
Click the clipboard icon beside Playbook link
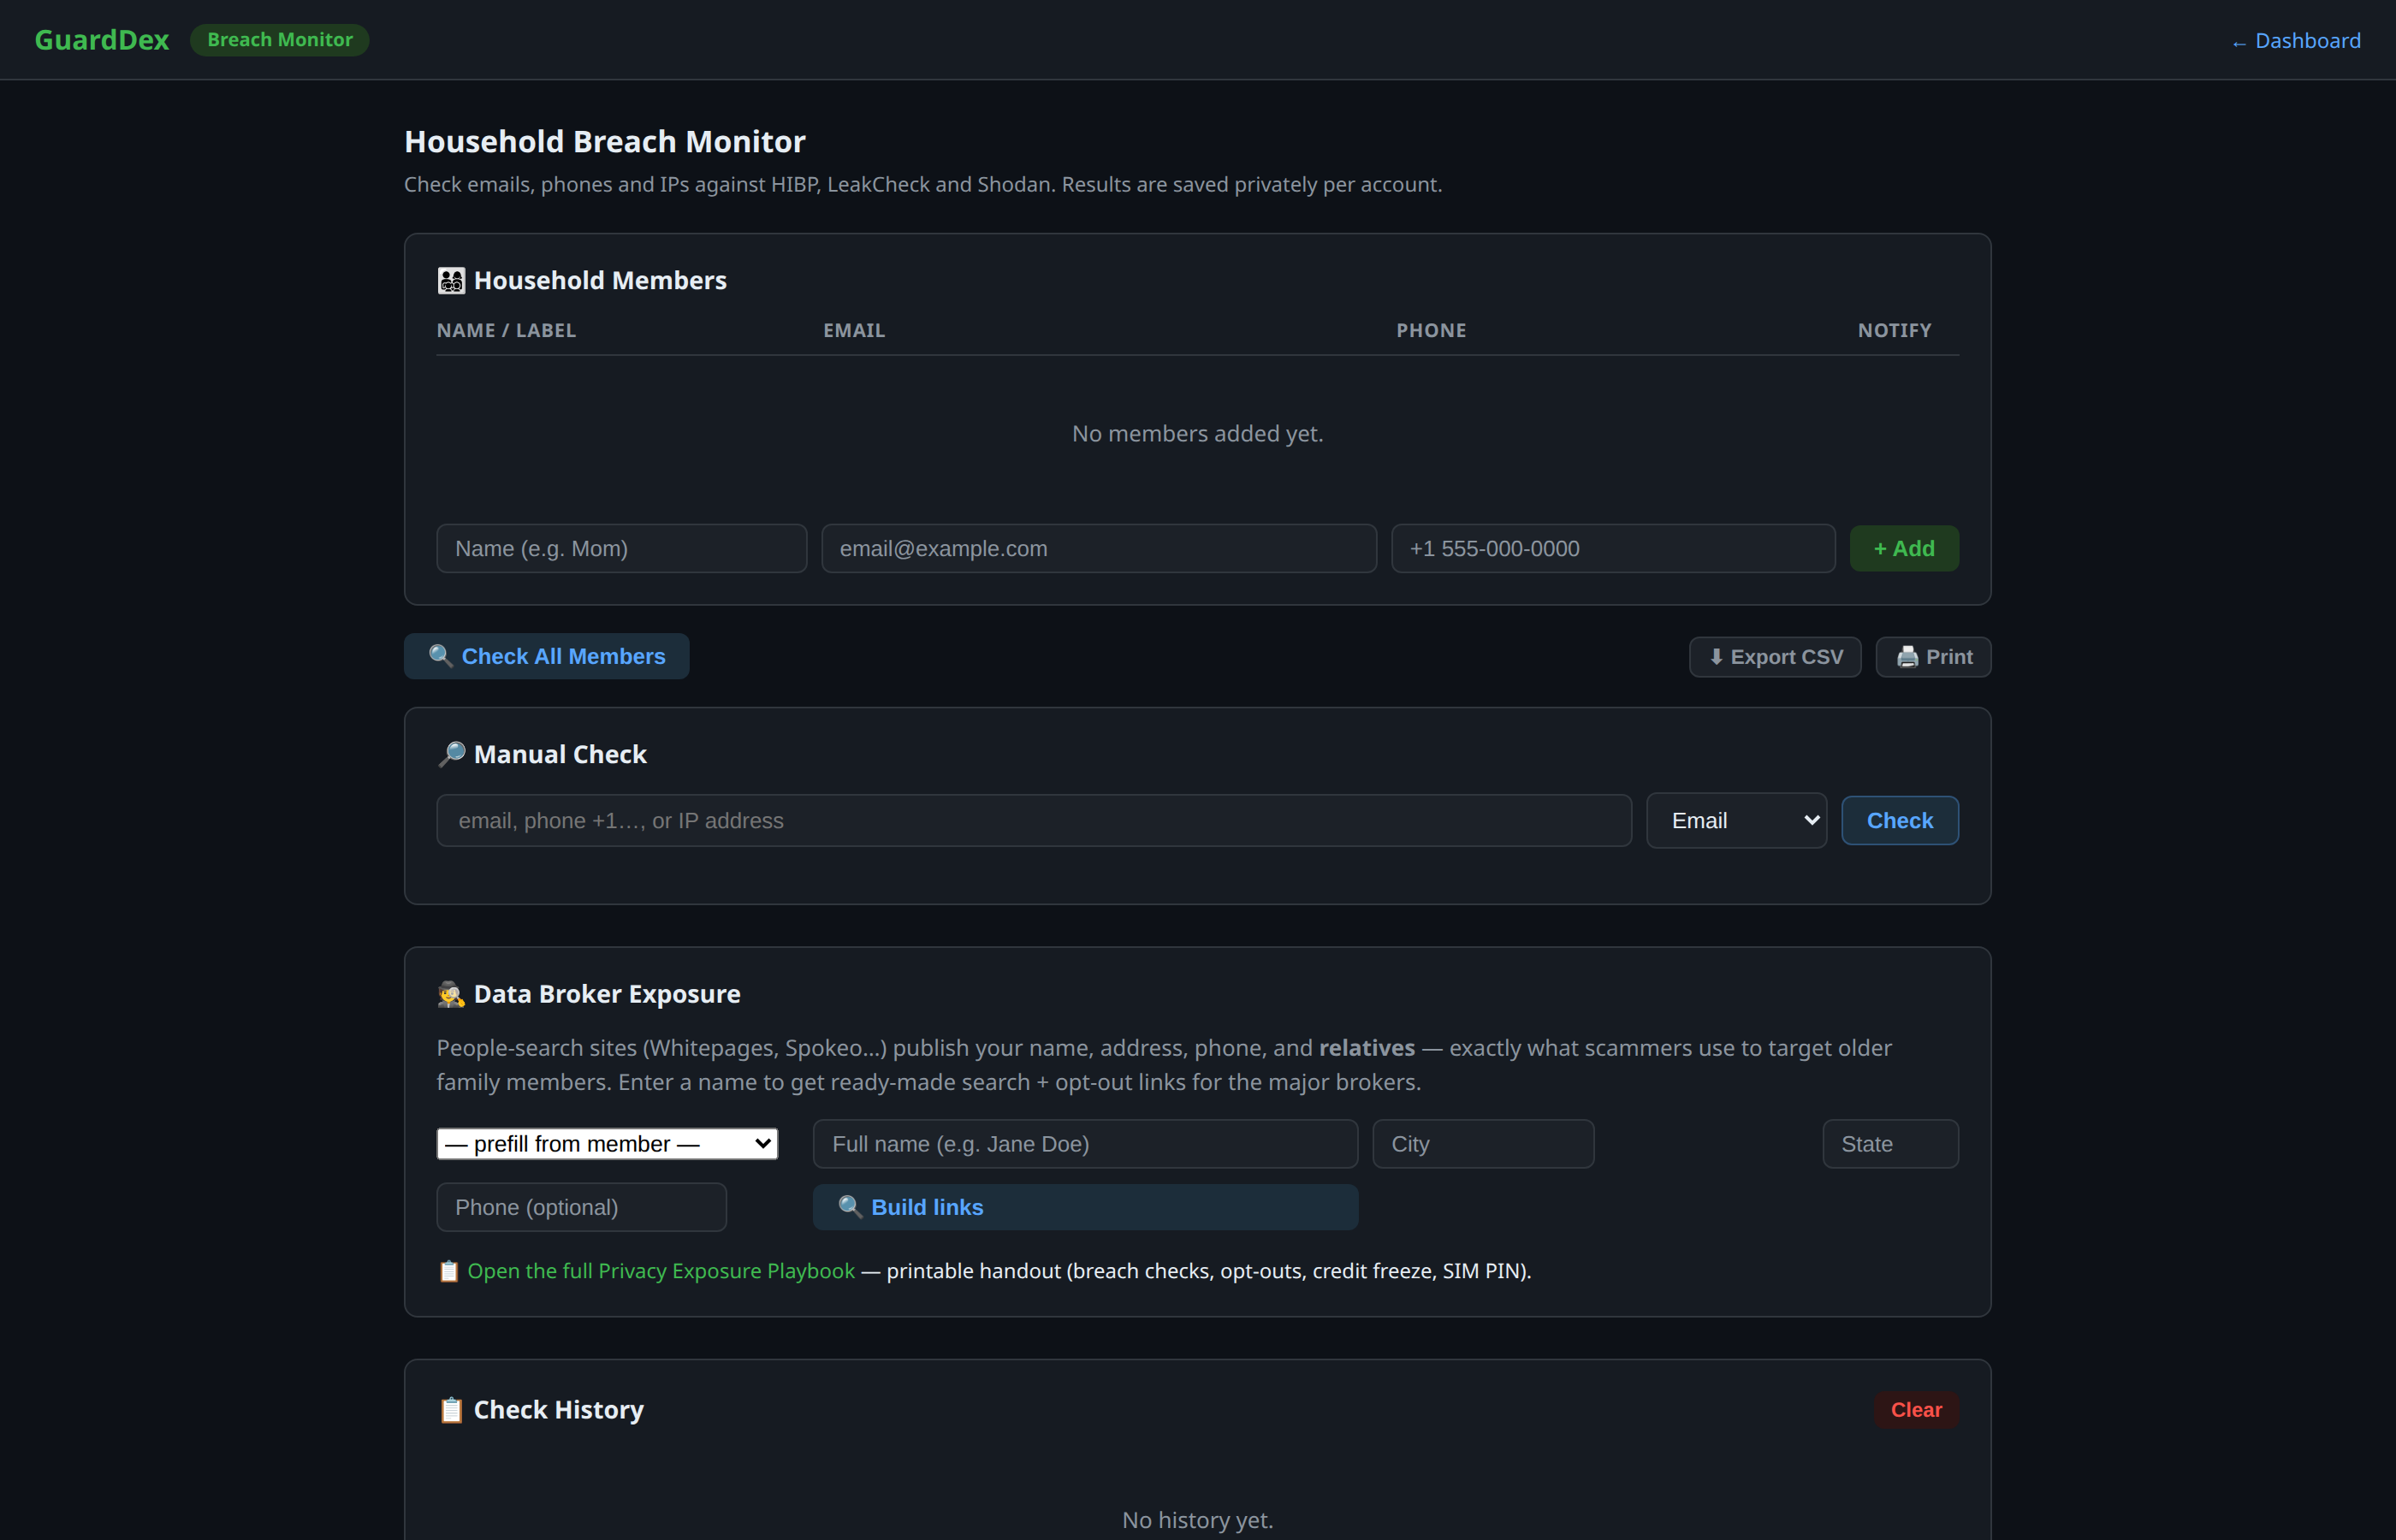click(449, 1271)
